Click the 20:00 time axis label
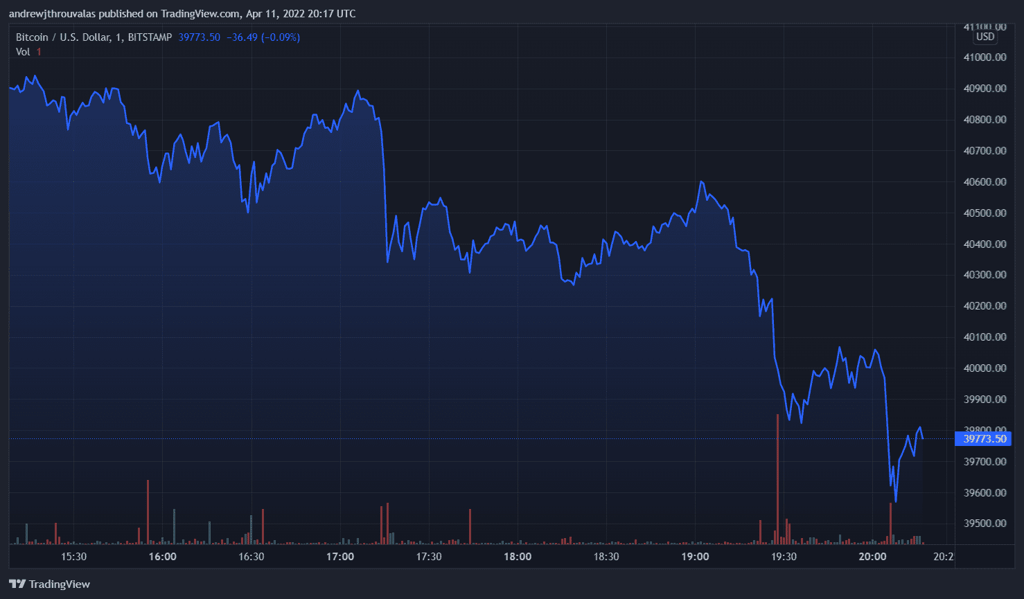Viewport: 1024px width, 599px height. [x=873, y=557]
